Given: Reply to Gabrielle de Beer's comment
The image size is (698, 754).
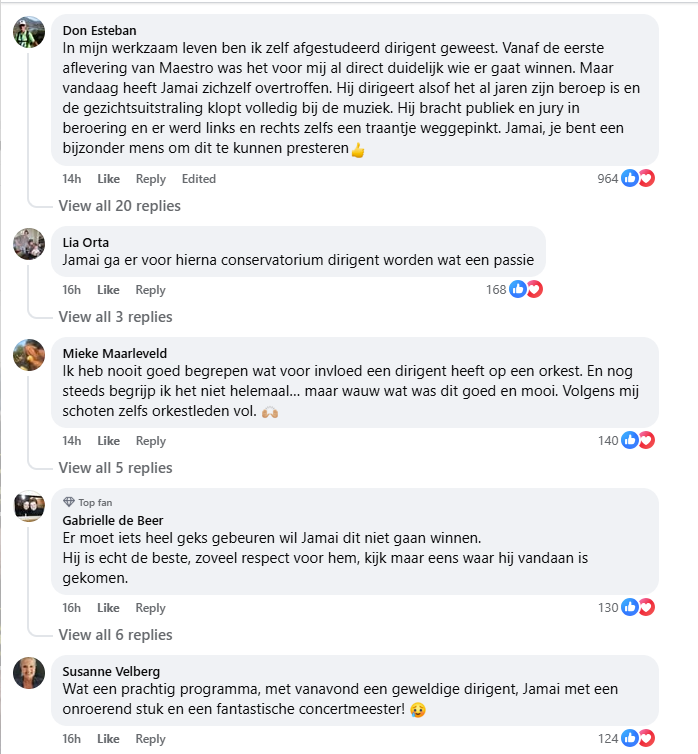Looking at the screenshot, I should coord(151,608).
